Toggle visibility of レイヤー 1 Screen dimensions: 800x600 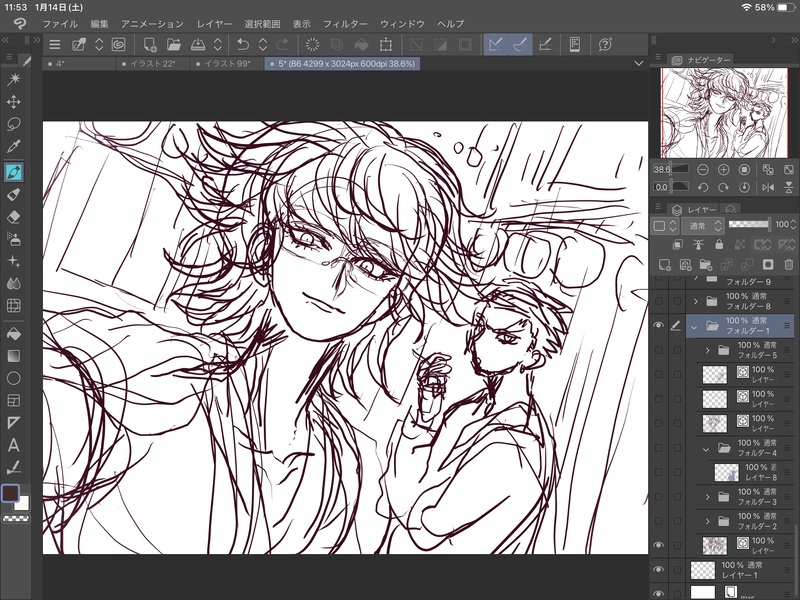(658, 569)
